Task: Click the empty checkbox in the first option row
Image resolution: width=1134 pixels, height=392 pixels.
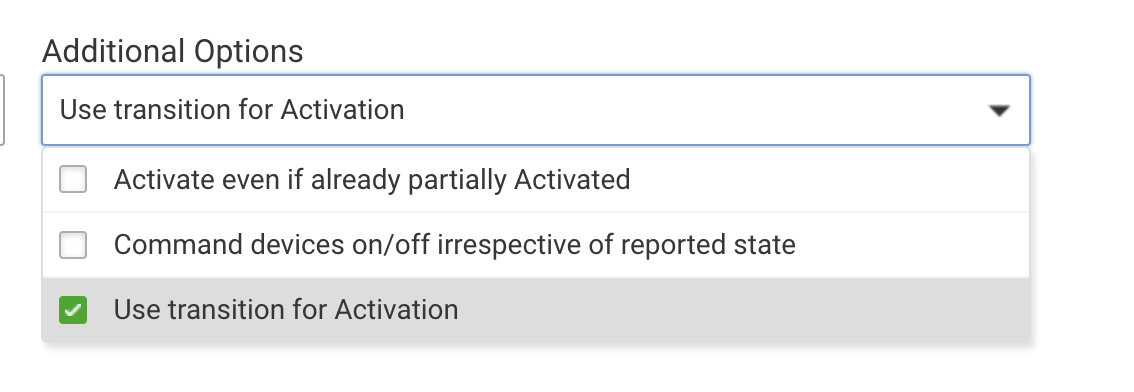Action: (x=73, y=179)
